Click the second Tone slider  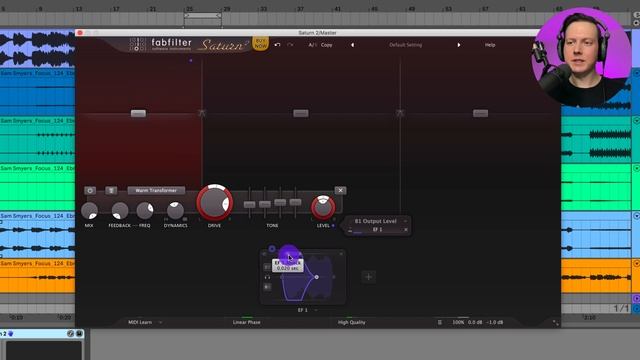264,204
